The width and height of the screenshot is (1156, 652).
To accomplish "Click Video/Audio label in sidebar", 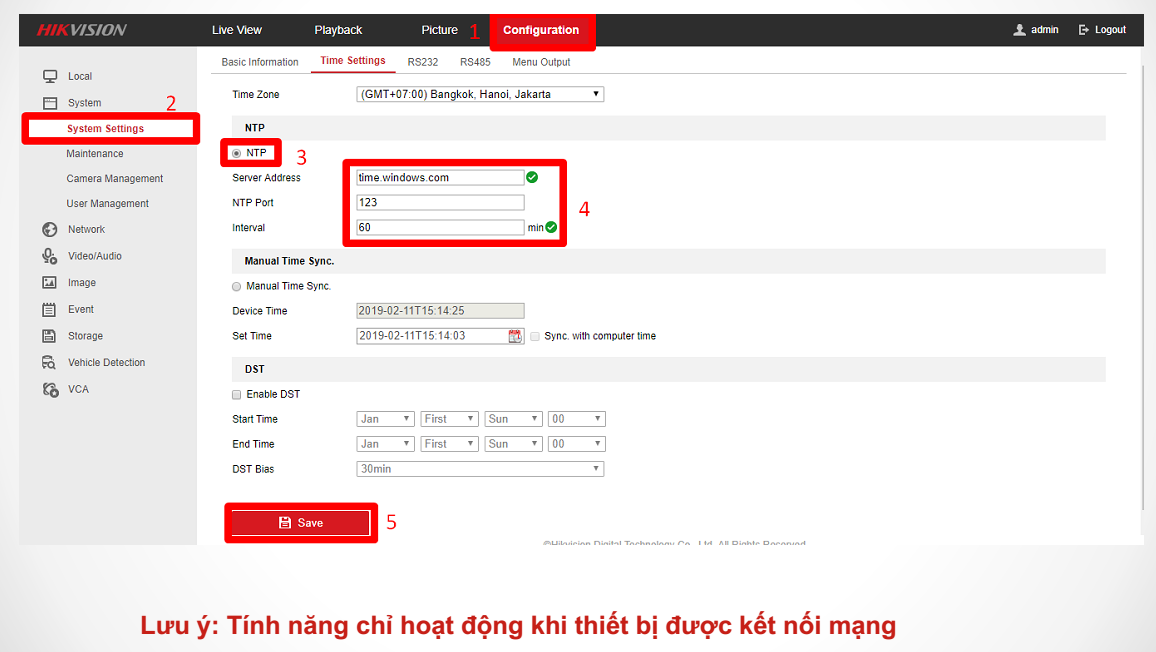I will (95, 256).
